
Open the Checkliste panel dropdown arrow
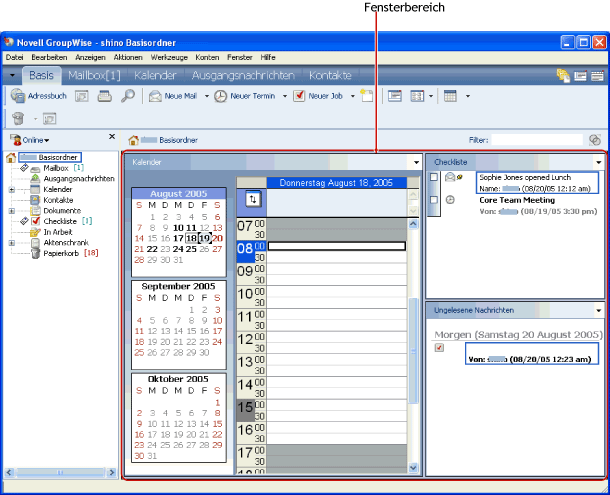(x=598, y=162)
